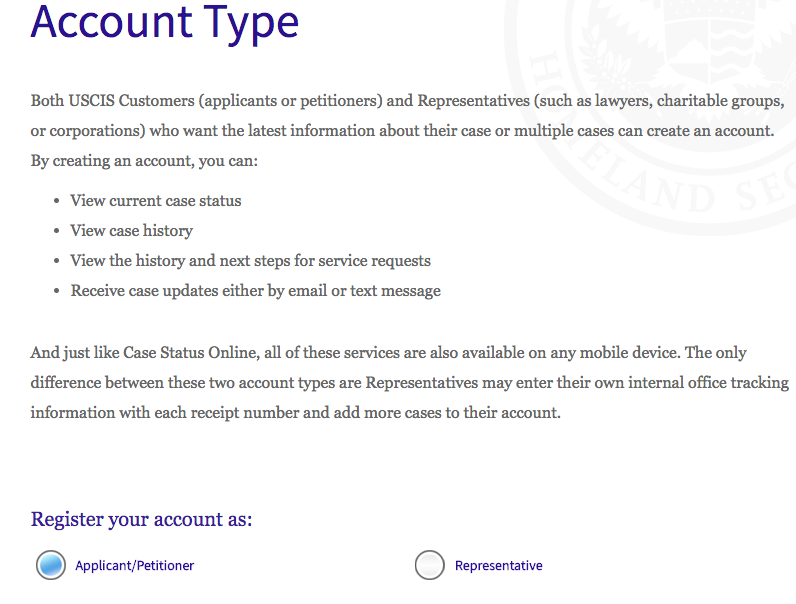Select the Applicant/Petitioner radio button

point(51,565)
